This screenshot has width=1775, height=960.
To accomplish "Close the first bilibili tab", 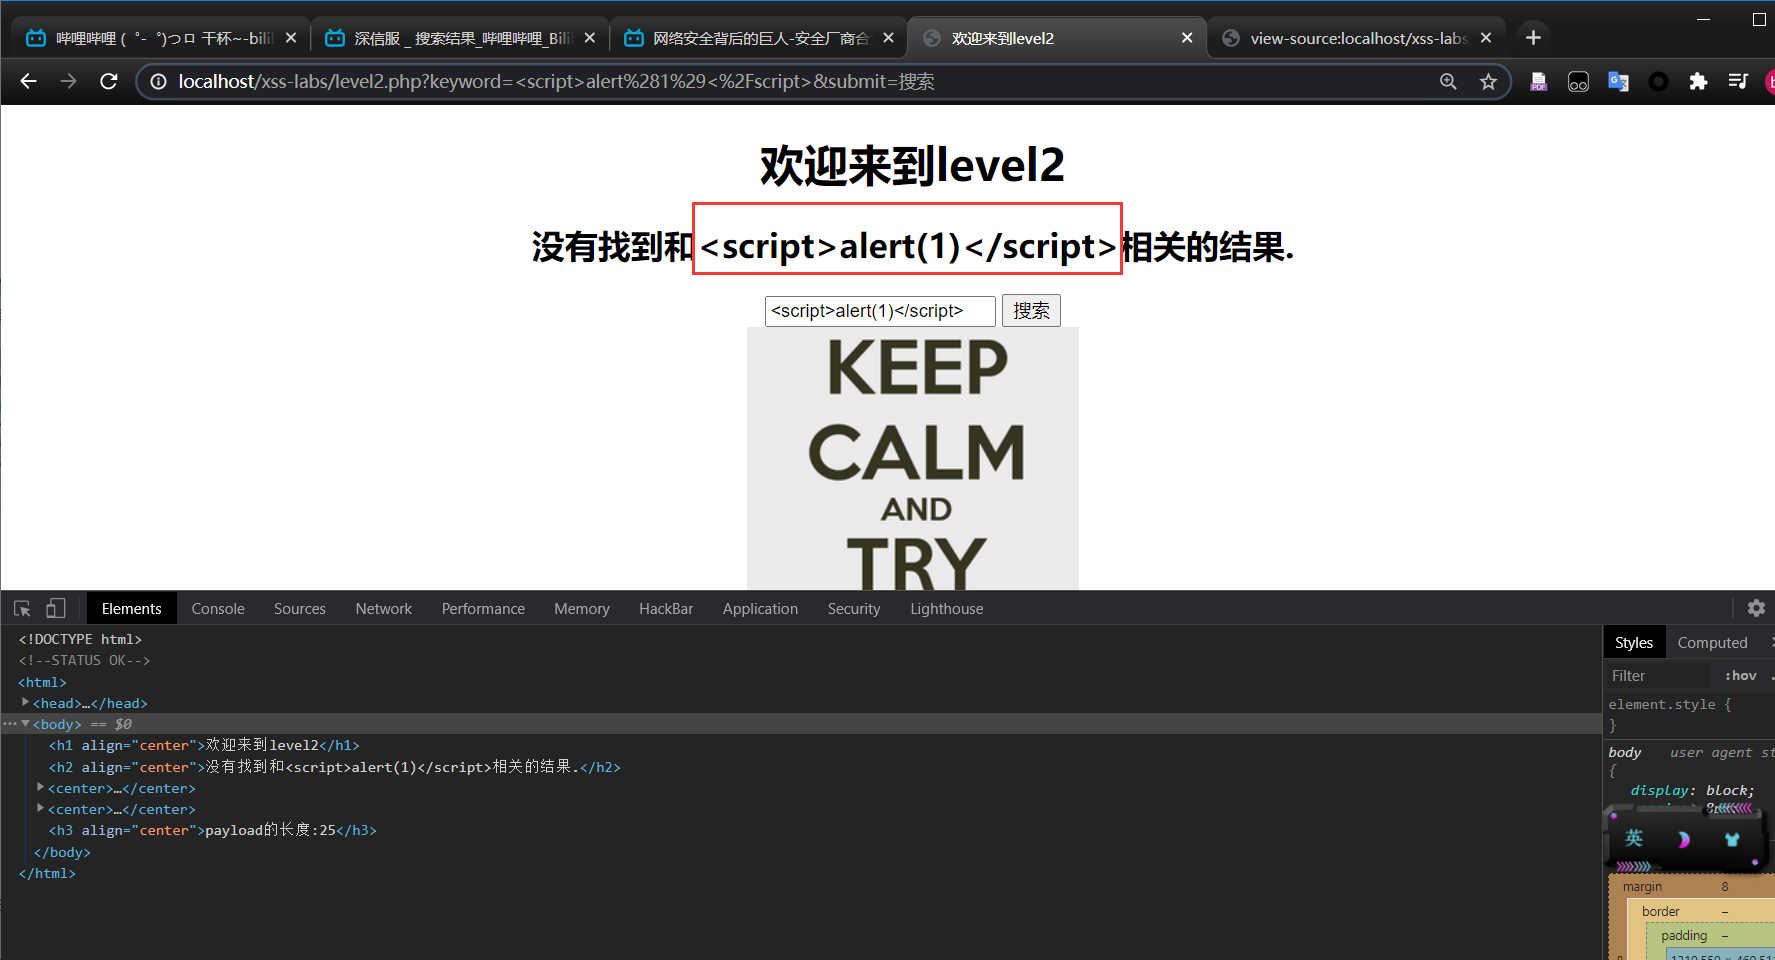I will [x=291, y=38].
